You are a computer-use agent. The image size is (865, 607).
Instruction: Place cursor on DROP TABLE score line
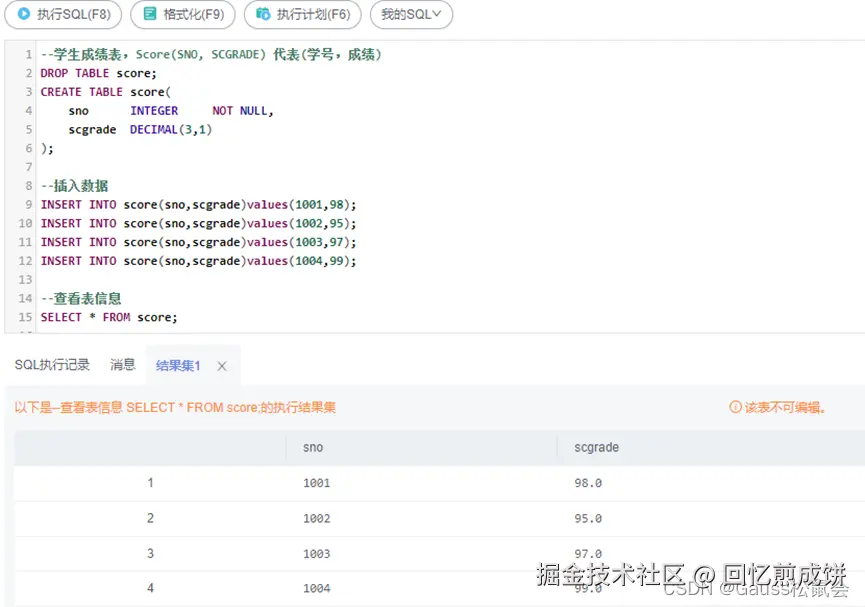tap(98, 73)
